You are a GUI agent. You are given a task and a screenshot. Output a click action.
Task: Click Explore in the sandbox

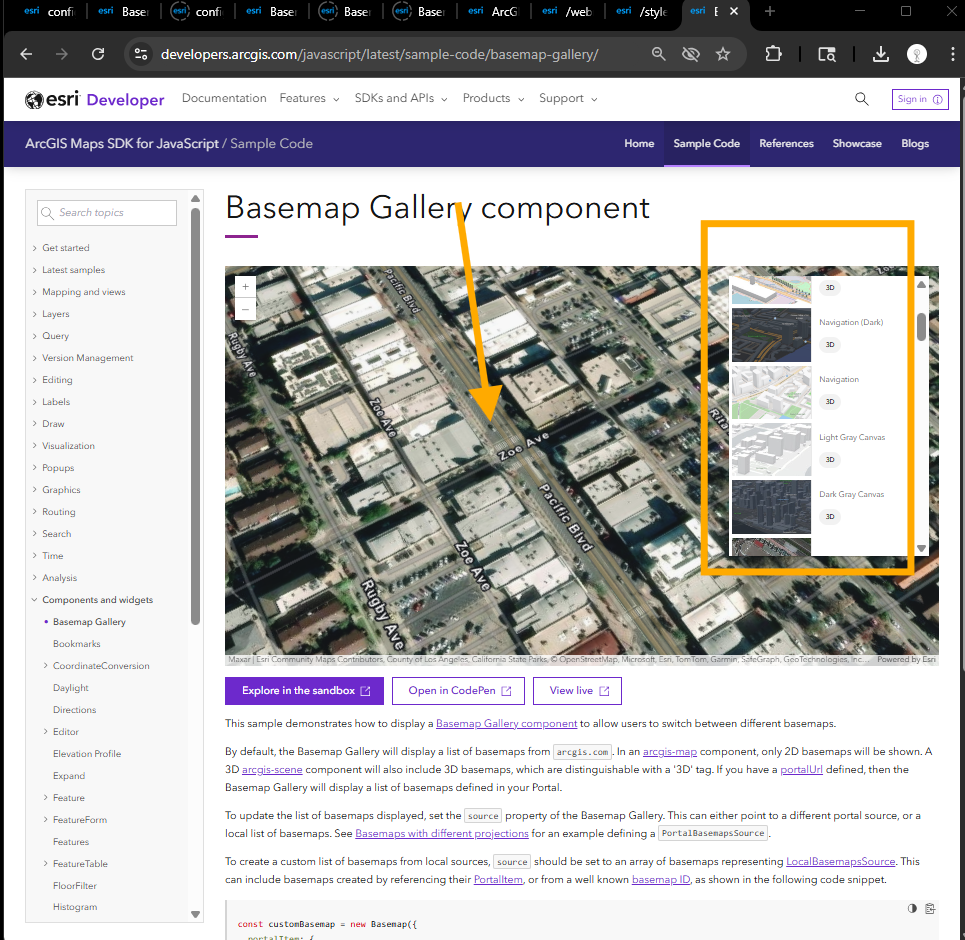[x=304, y=691]
